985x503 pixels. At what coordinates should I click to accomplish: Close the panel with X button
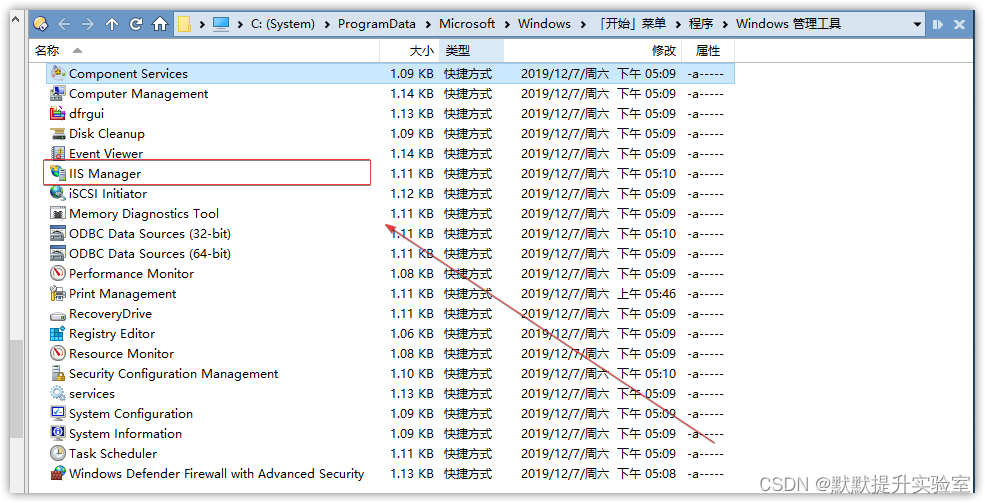959,24
